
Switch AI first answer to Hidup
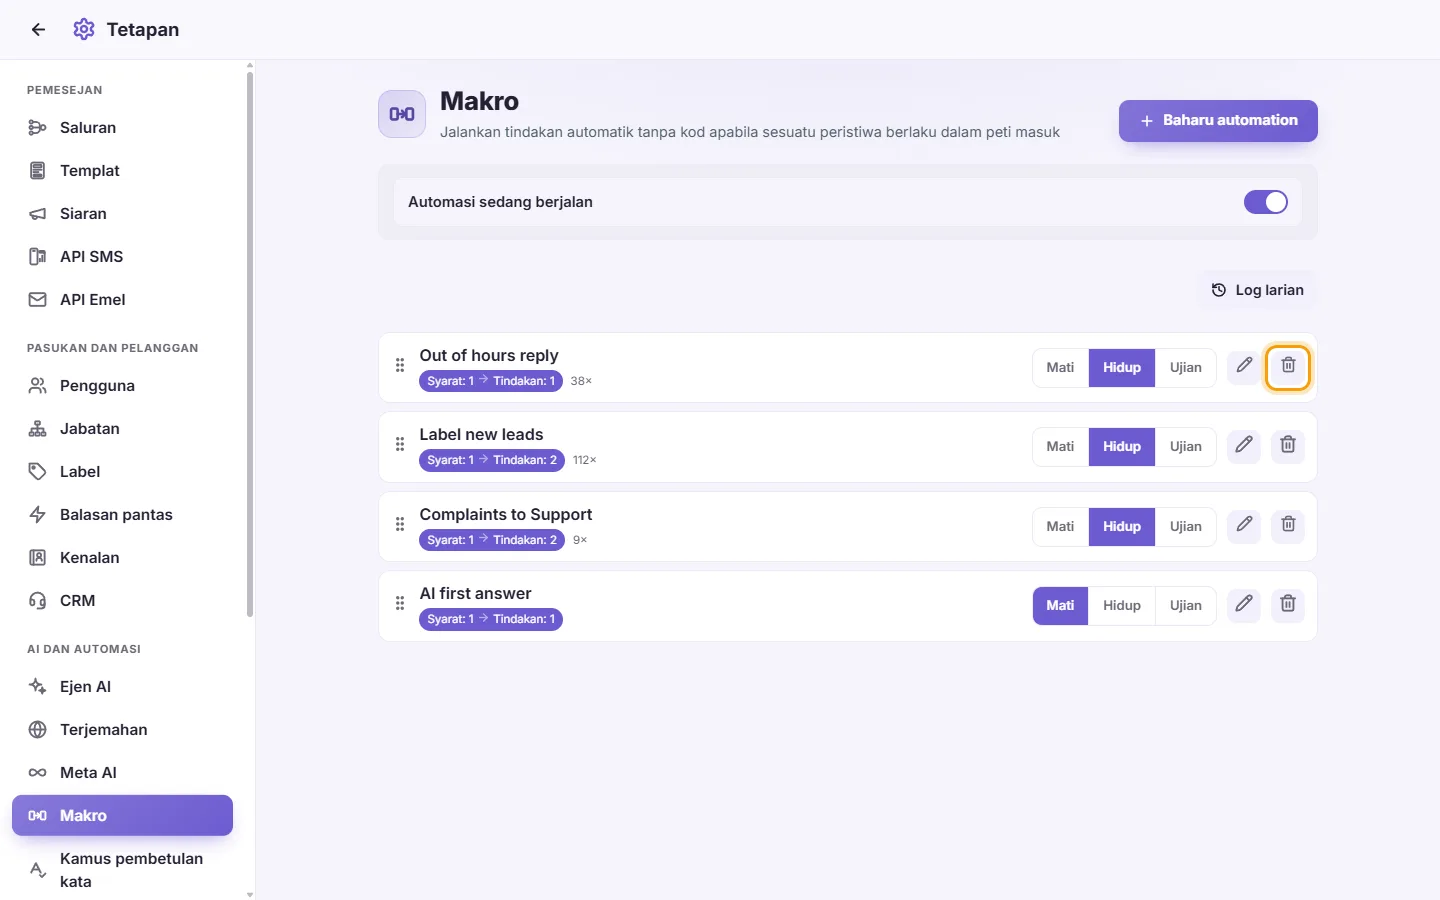[x=1122, y=606]
